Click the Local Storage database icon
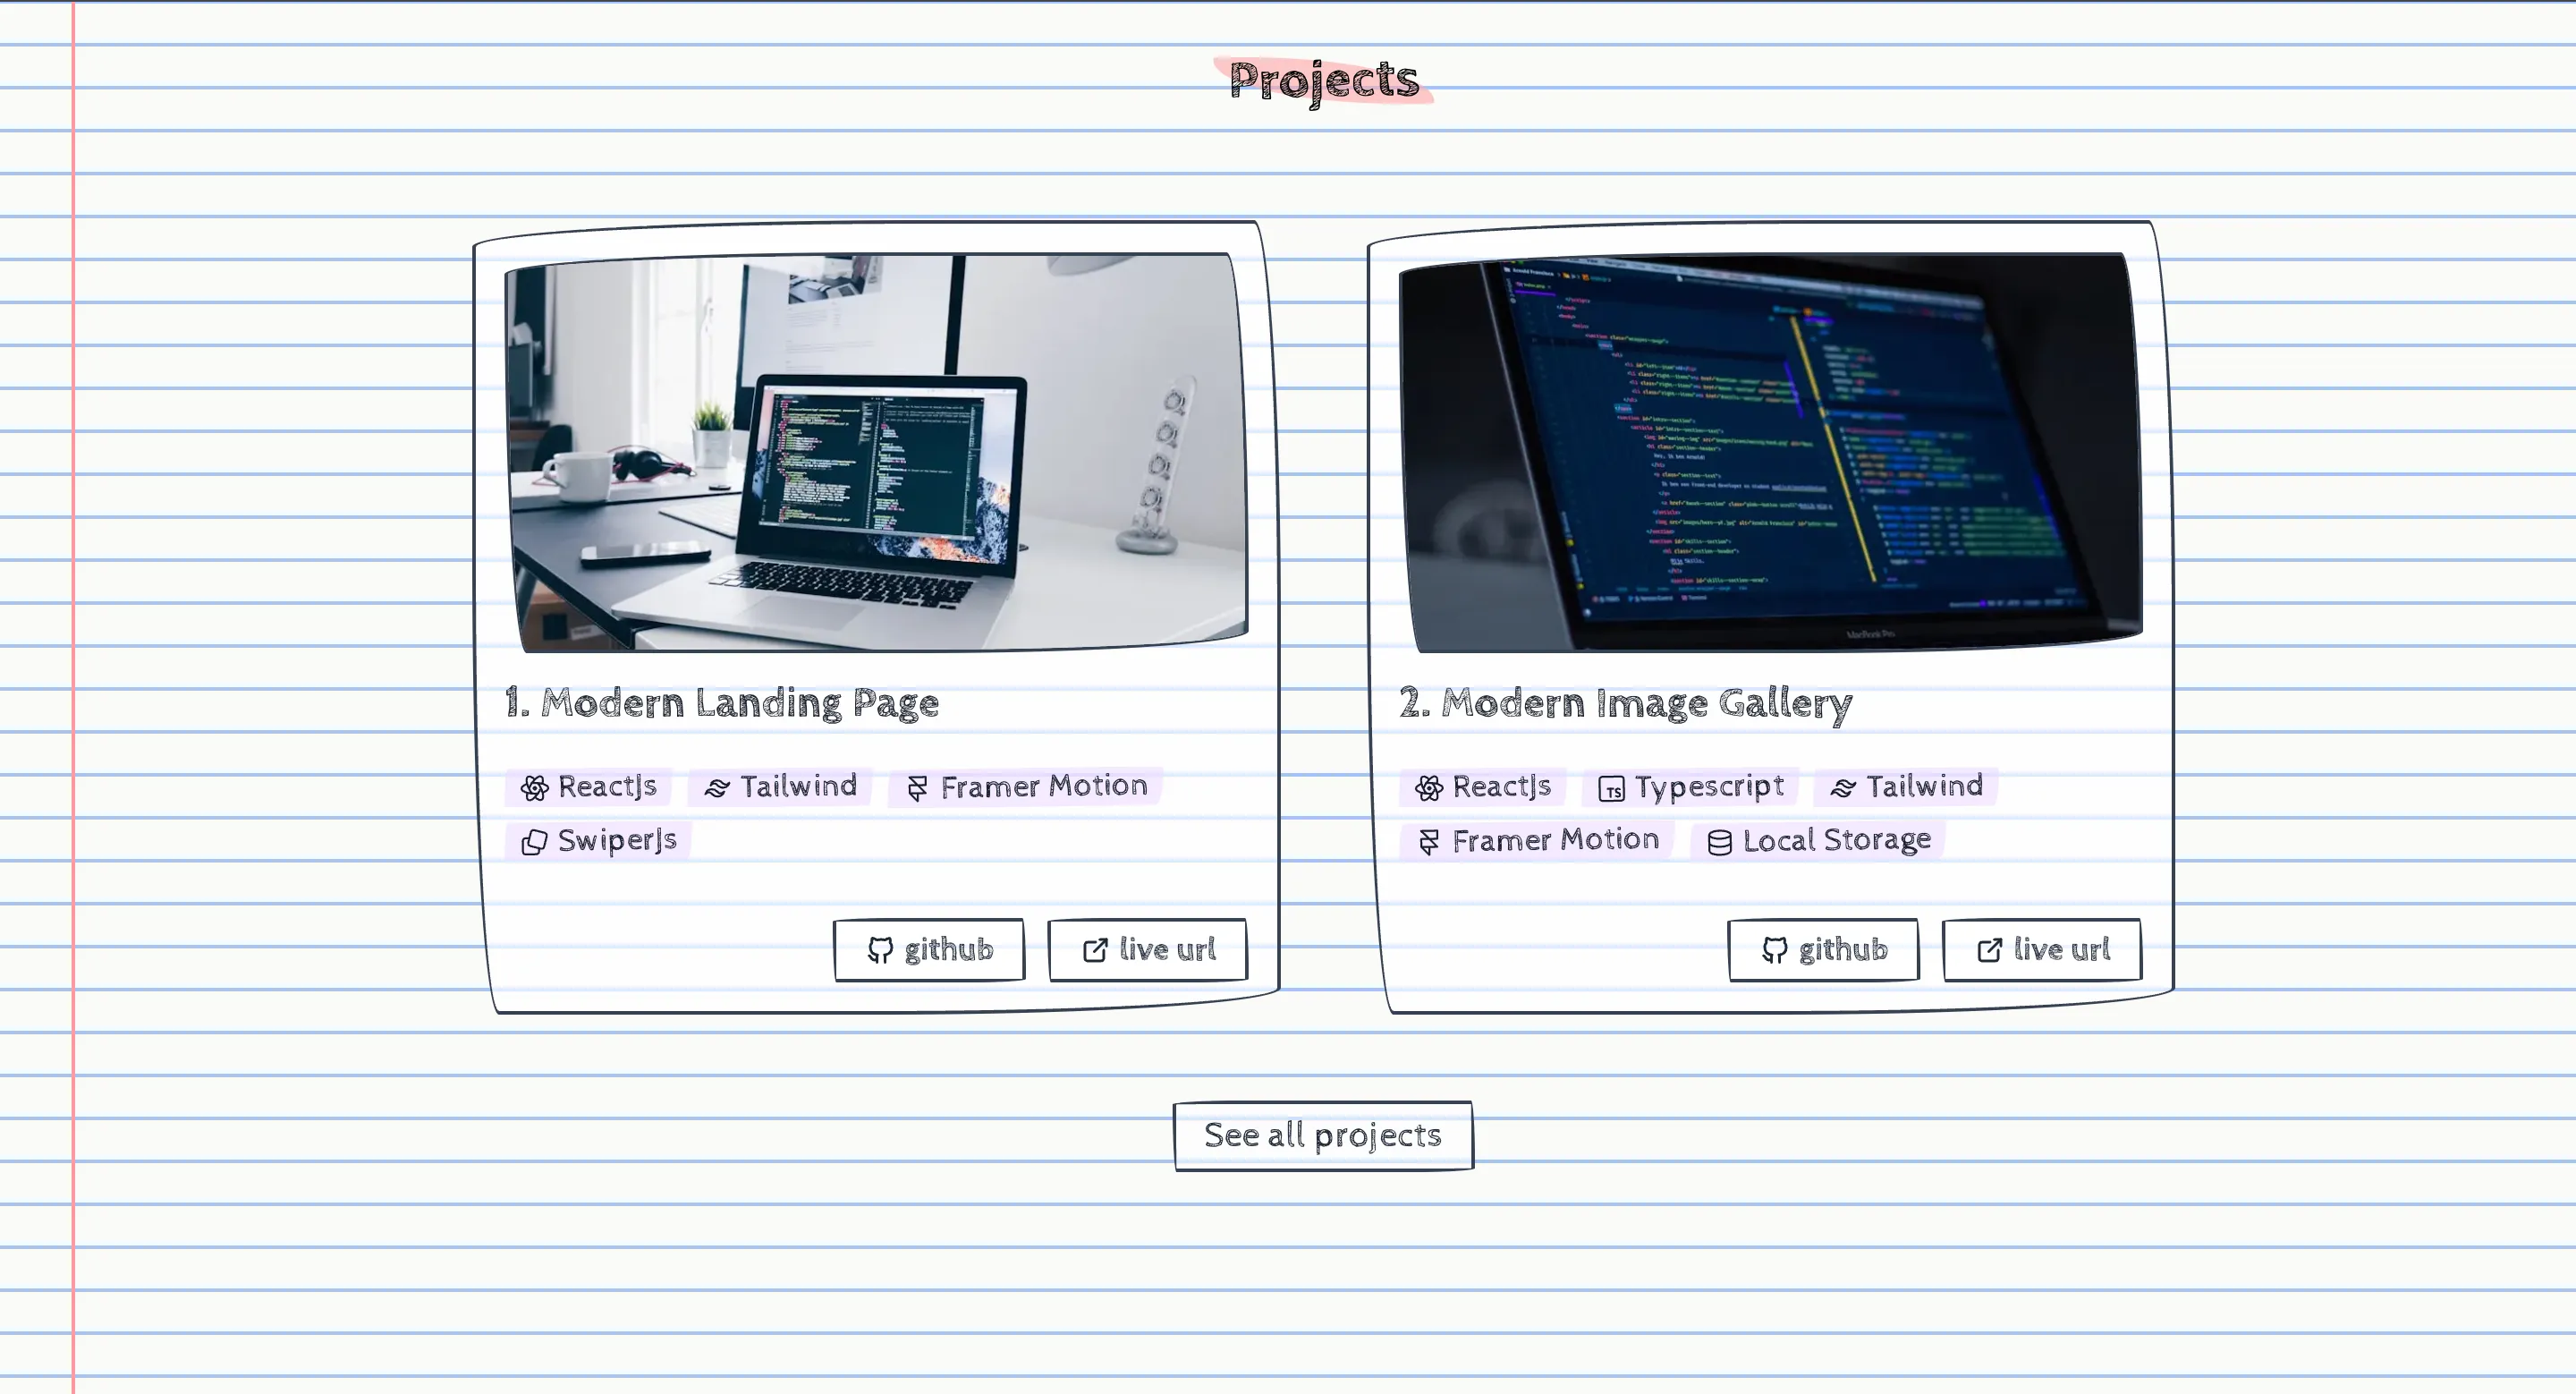The width and height of the screenshot is (2576, 1394). coord(1719,843)
